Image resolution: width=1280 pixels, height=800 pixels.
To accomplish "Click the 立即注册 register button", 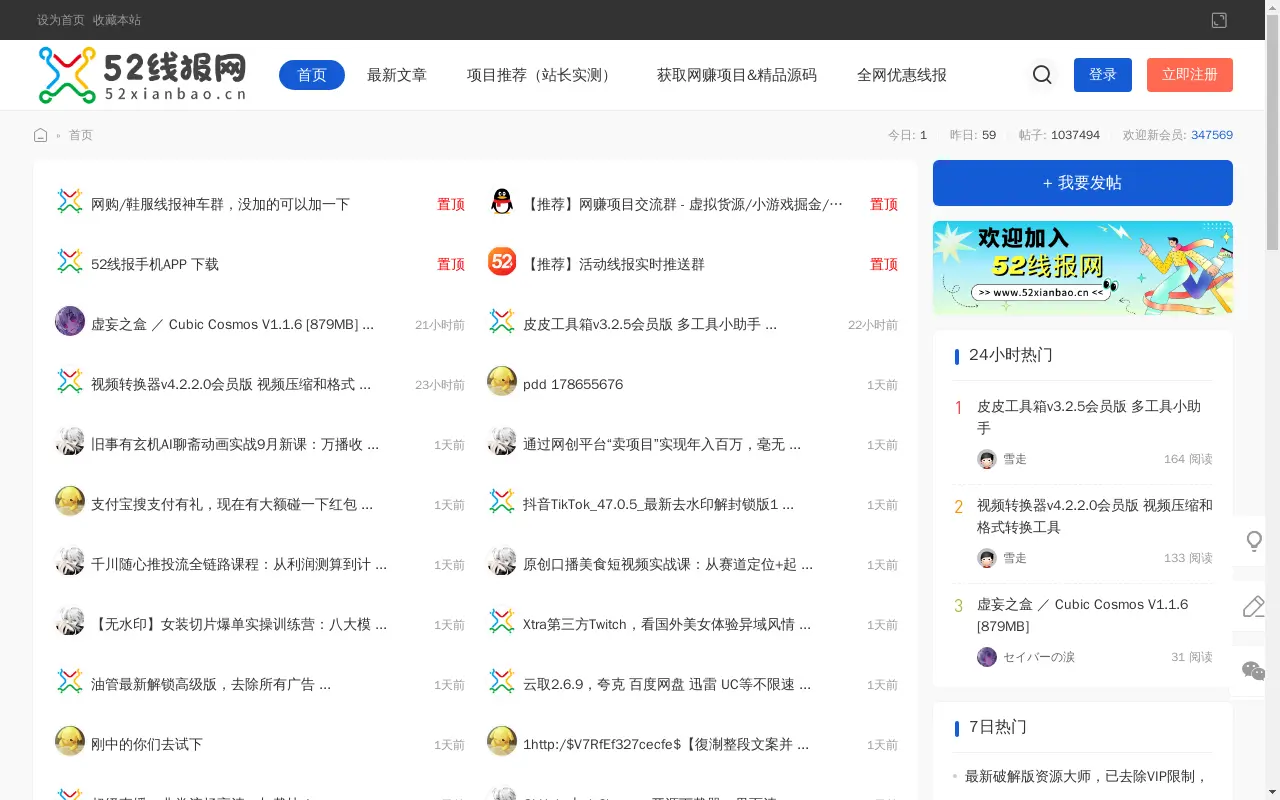I will pyautogui.click(x=1190, y=75).
